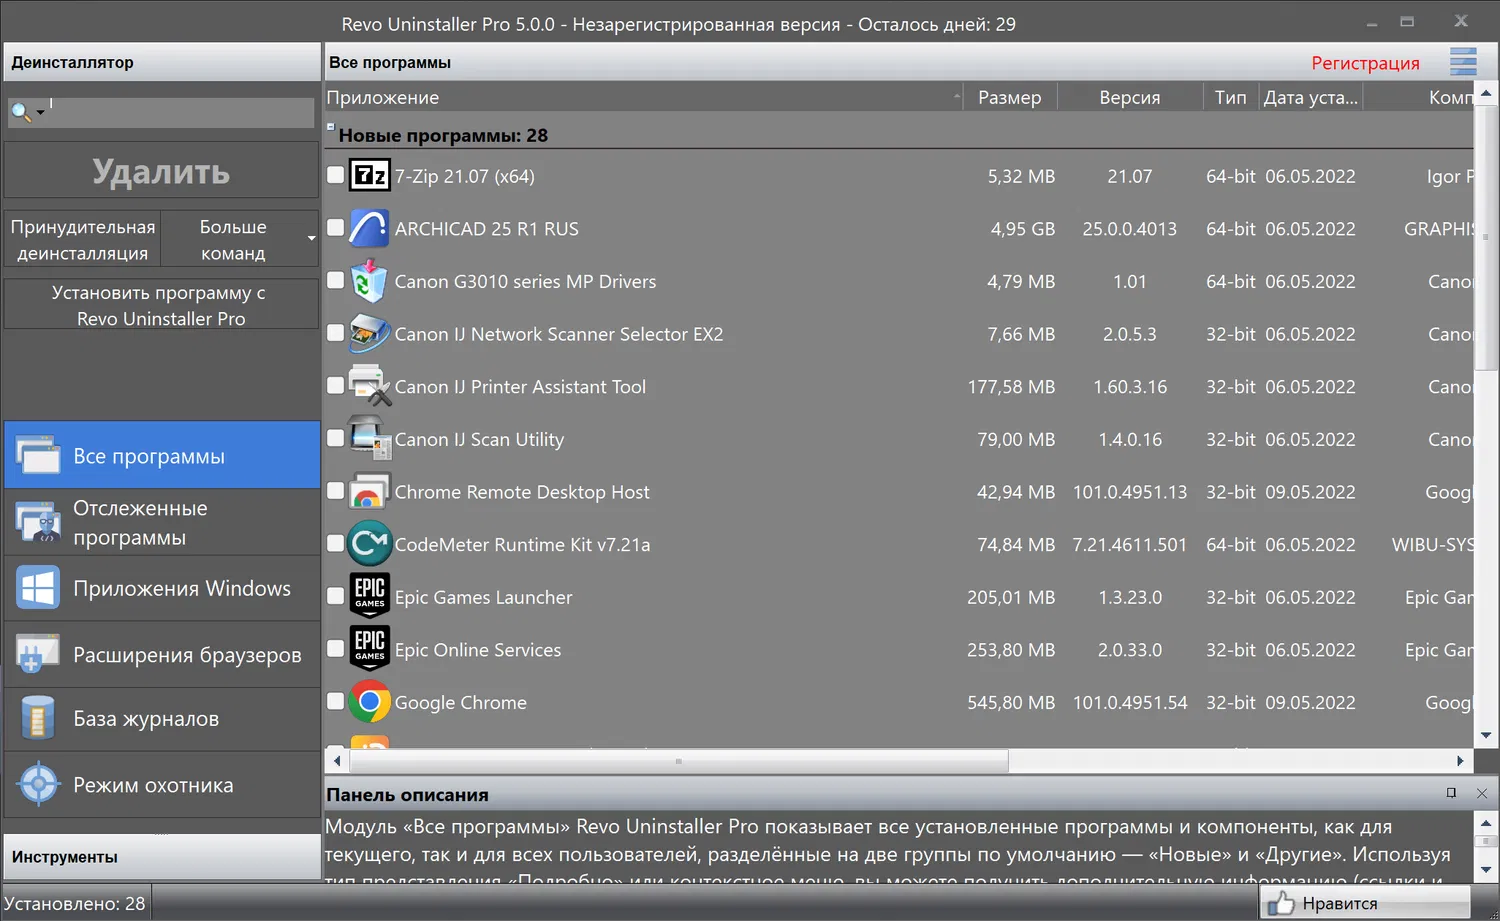Click the Canon IJ Network Scanner Selector icon
Image resolution: width=1500 pixels, height=921 pixels.
tap(369, 334)
